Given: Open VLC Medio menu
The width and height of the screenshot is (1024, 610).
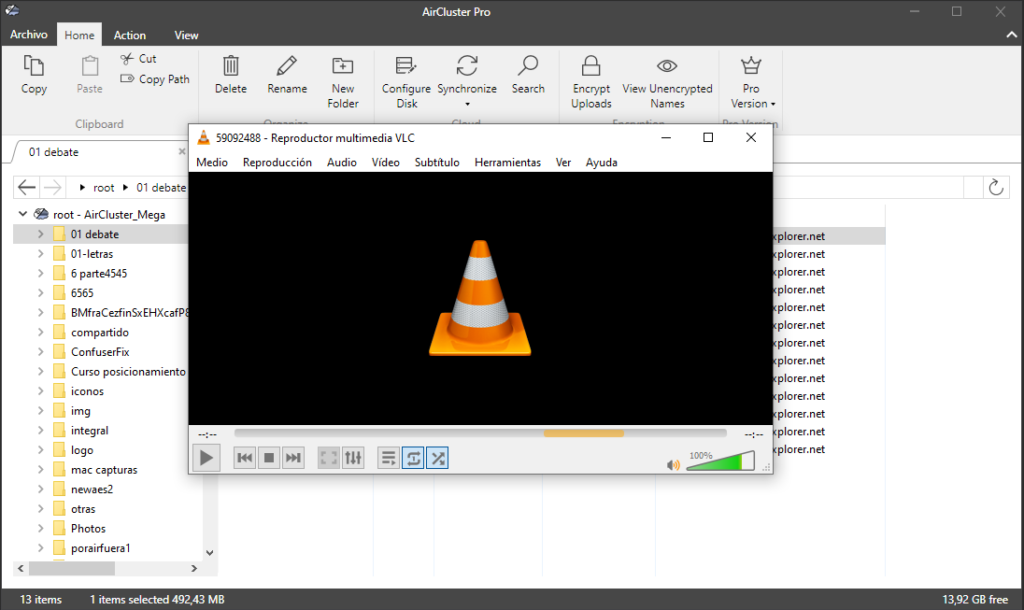Looking at the screenshot, I should click(x=212, y=162).
